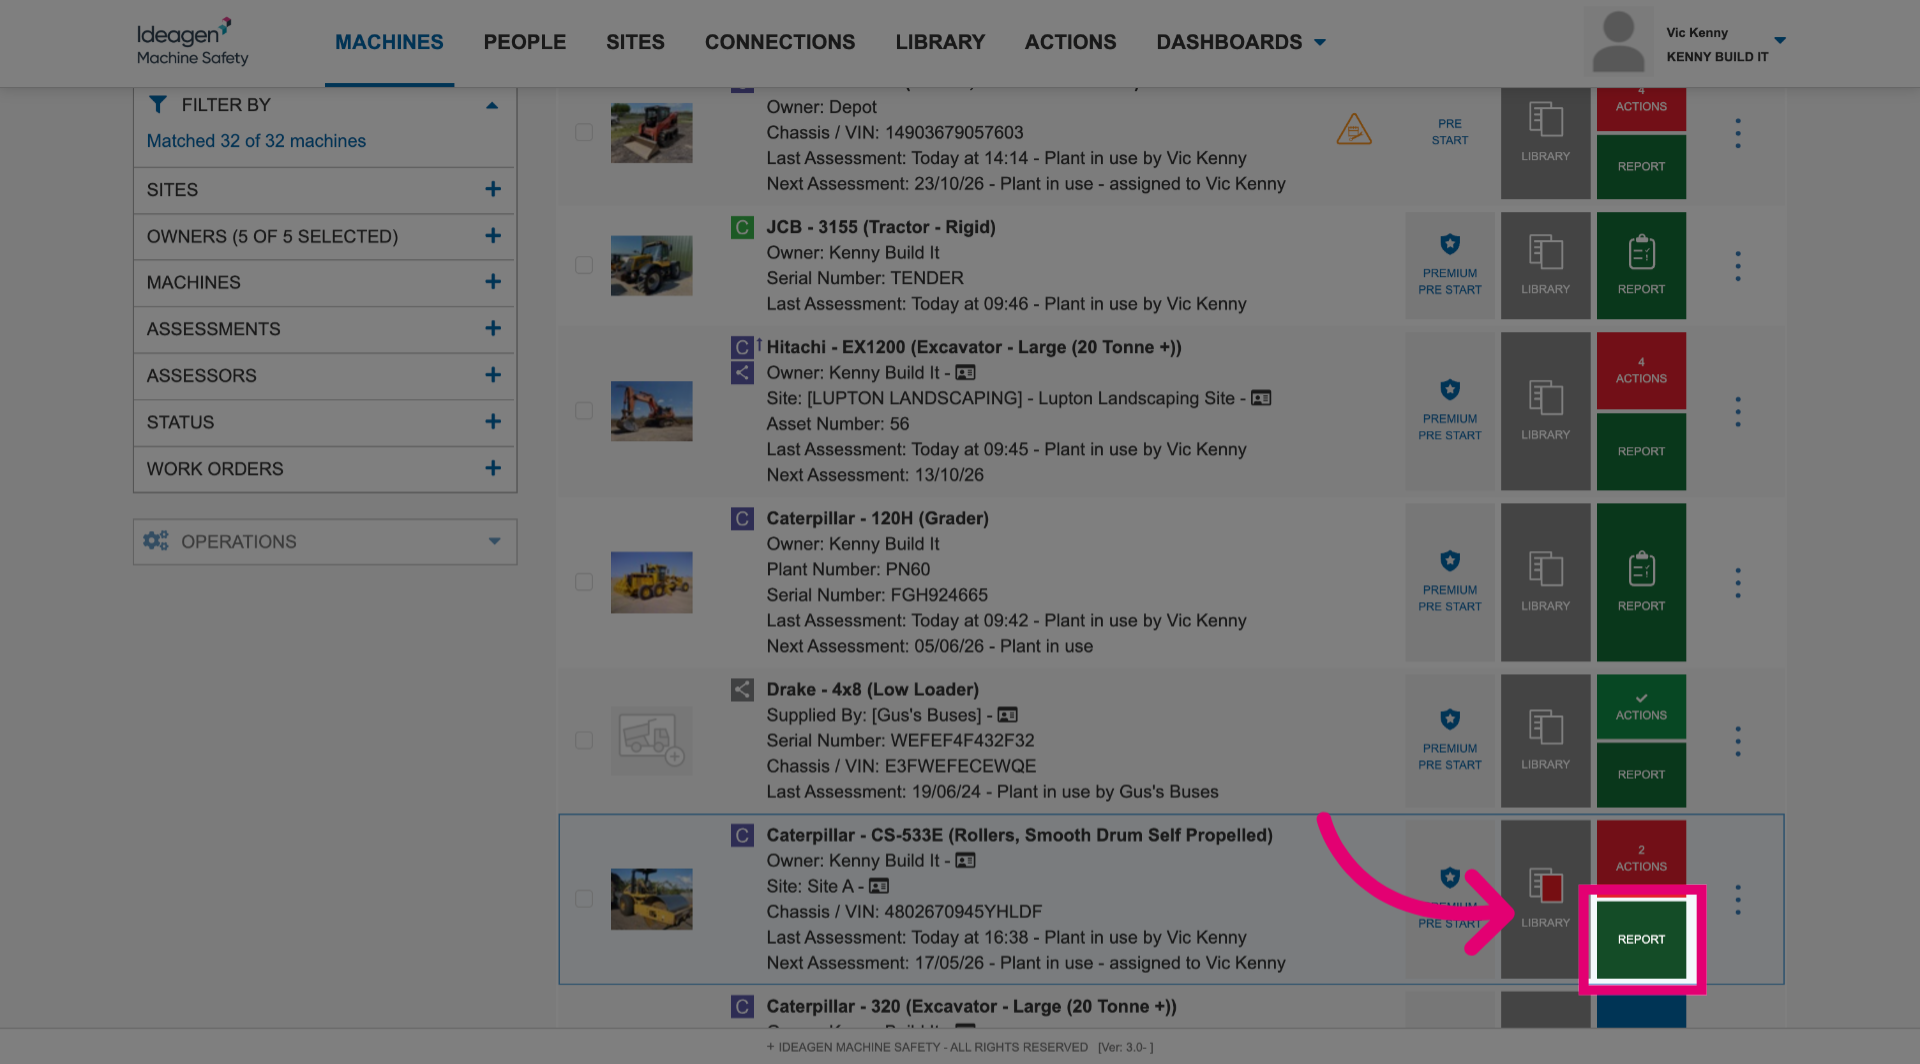The image size is (1920, 1064).
Task: View 4 Actions for Hitachi EX1200
Action: tap(1641, 370)
